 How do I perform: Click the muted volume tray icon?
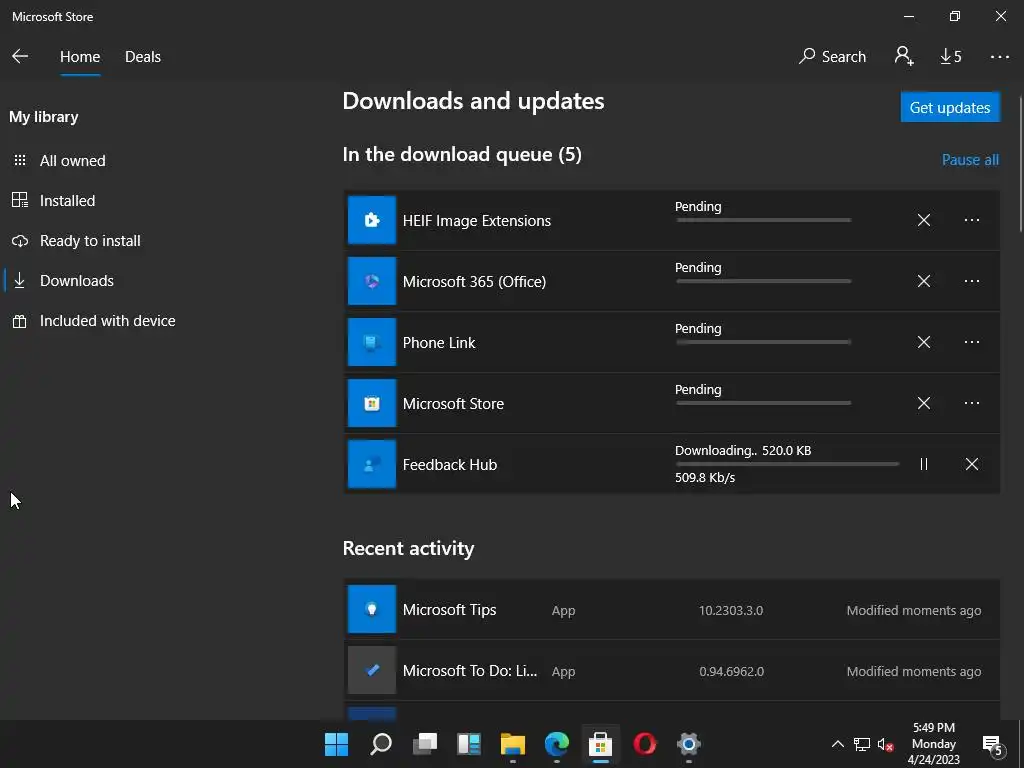click(x=886, y=744)
